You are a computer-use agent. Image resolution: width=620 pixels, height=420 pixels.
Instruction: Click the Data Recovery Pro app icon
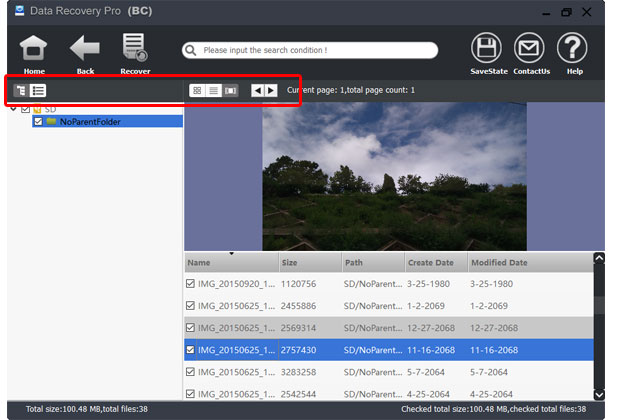tap(19, 11)
